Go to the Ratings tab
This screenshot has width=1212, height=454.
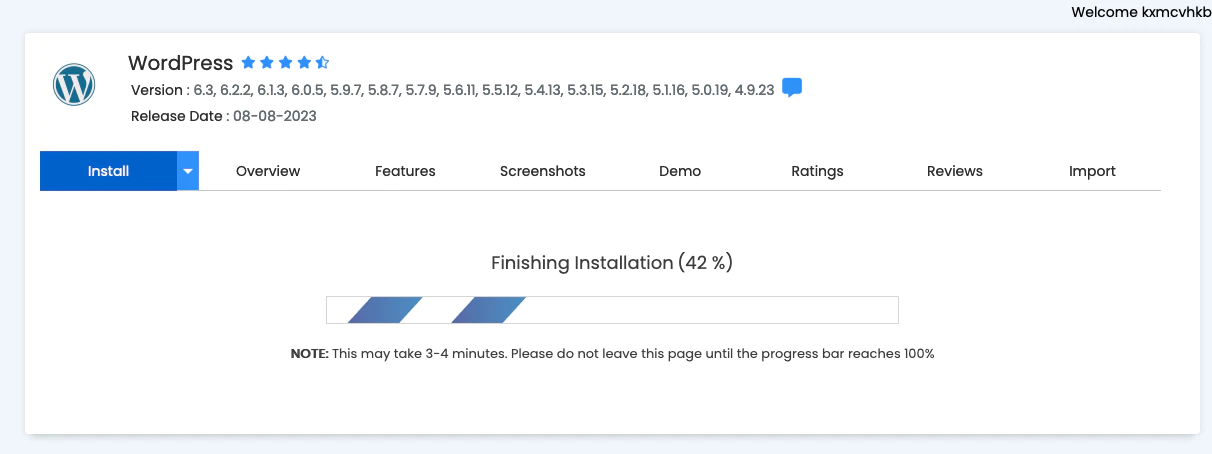pyautogui.click(x=817, y=171)
